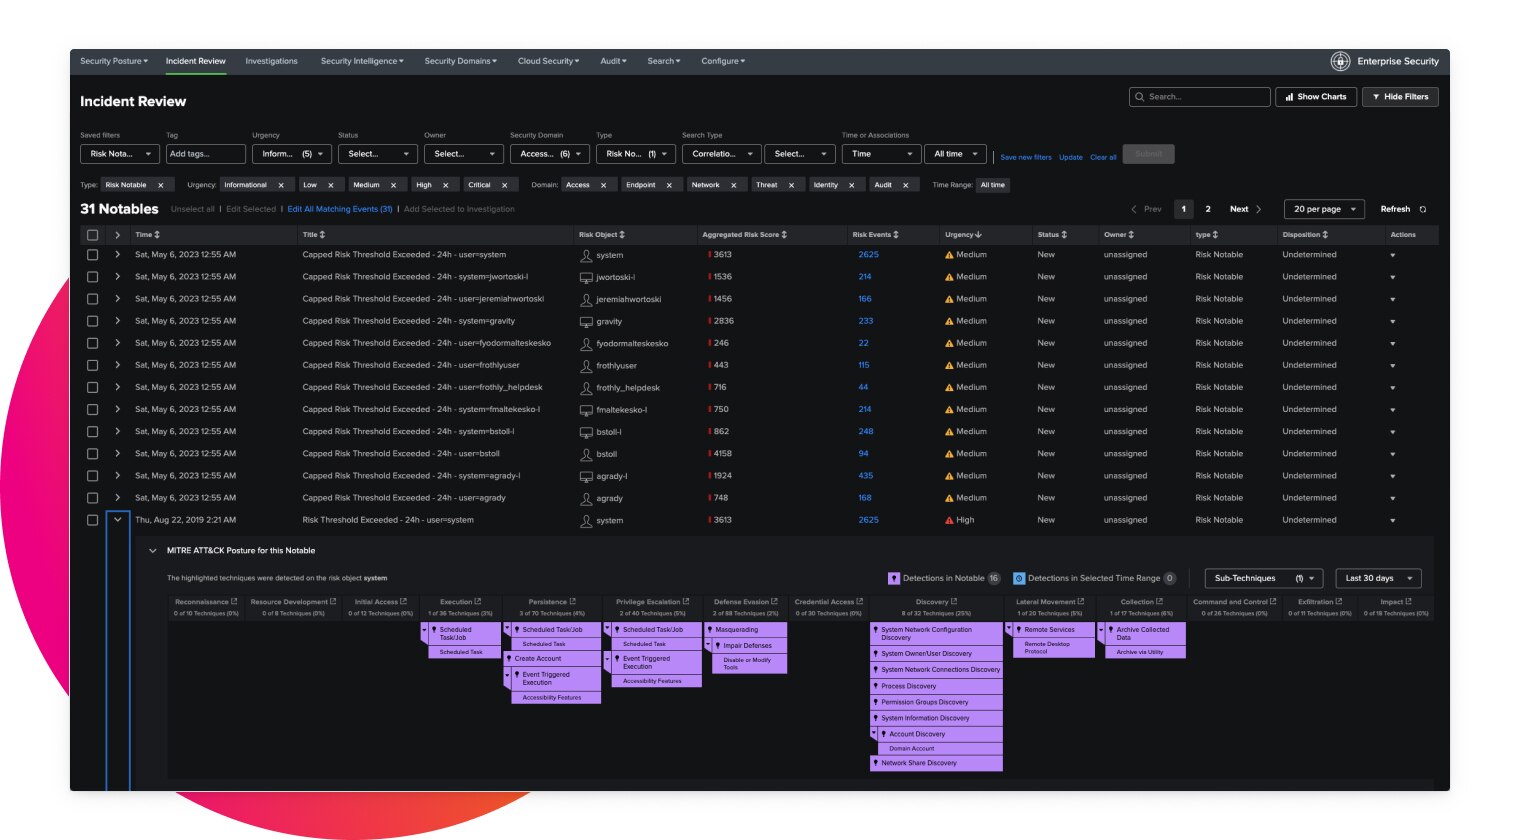Click the computer icon beside gravity risk object

click(585, 321)
